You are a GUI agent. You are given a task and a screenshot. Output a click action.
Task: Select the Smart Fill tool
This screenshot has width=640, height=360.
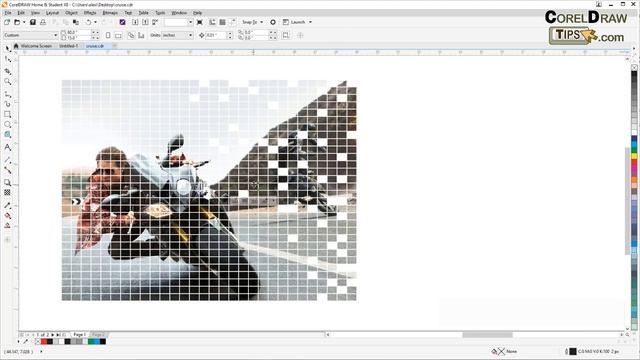7,226
